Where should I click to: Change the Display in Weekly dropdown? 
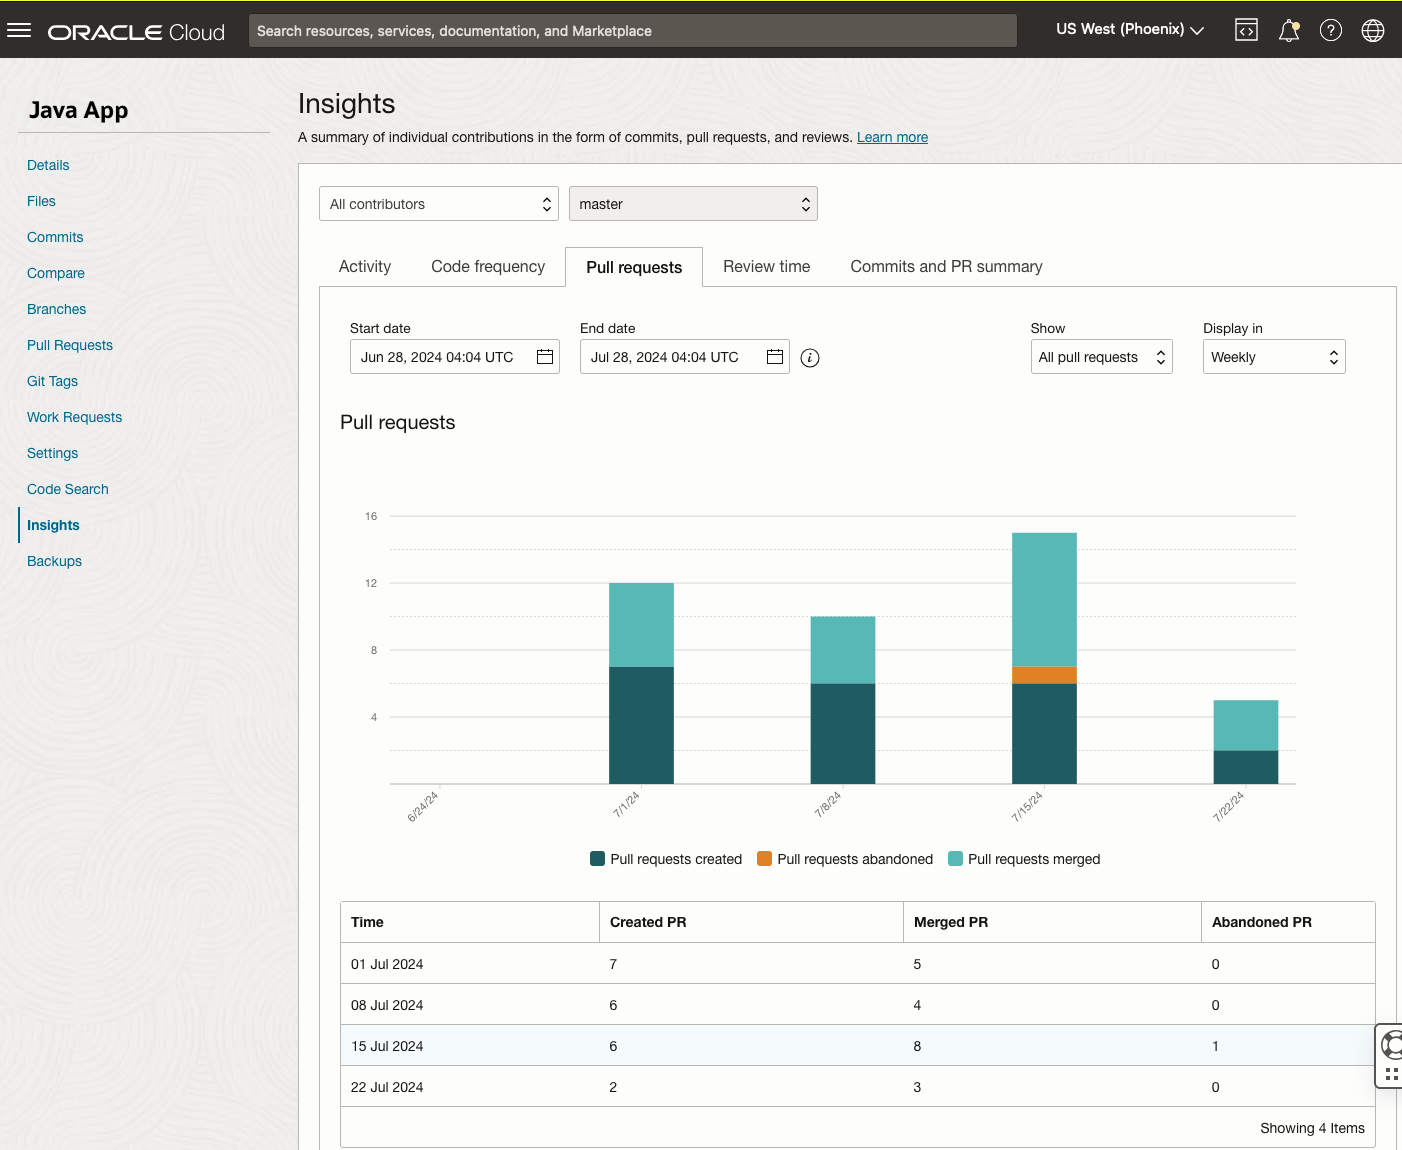tap(1273, 356)
